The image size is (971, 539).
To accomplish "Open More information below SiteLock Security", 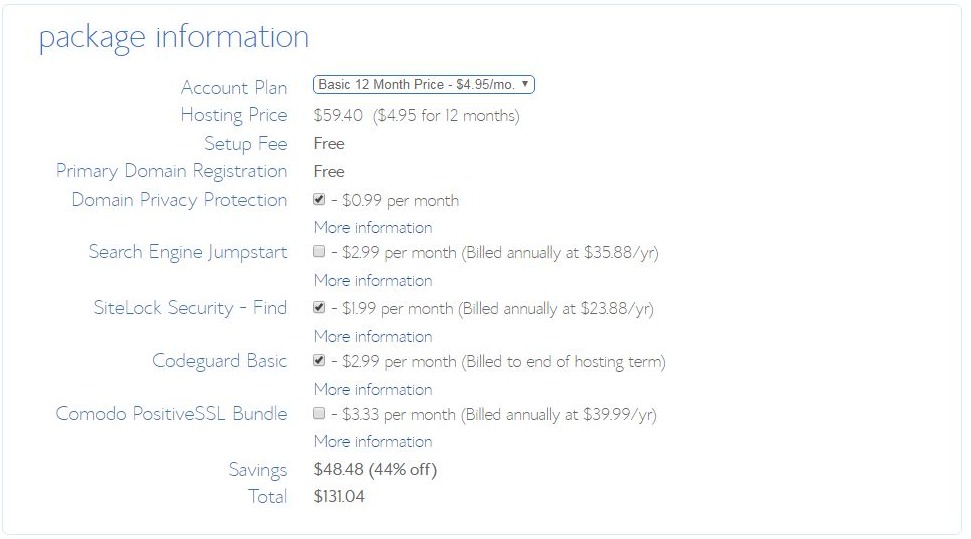I will (373, 336).
